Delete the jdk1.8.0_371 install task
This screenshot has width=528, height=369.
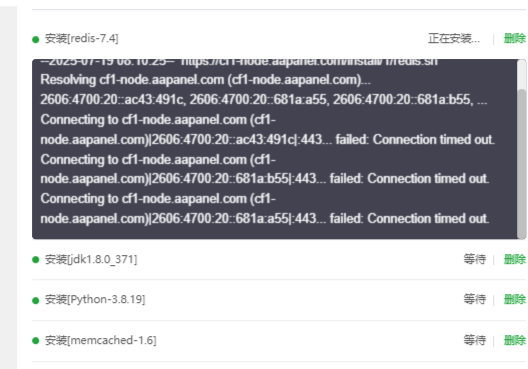tap(515, 259)
